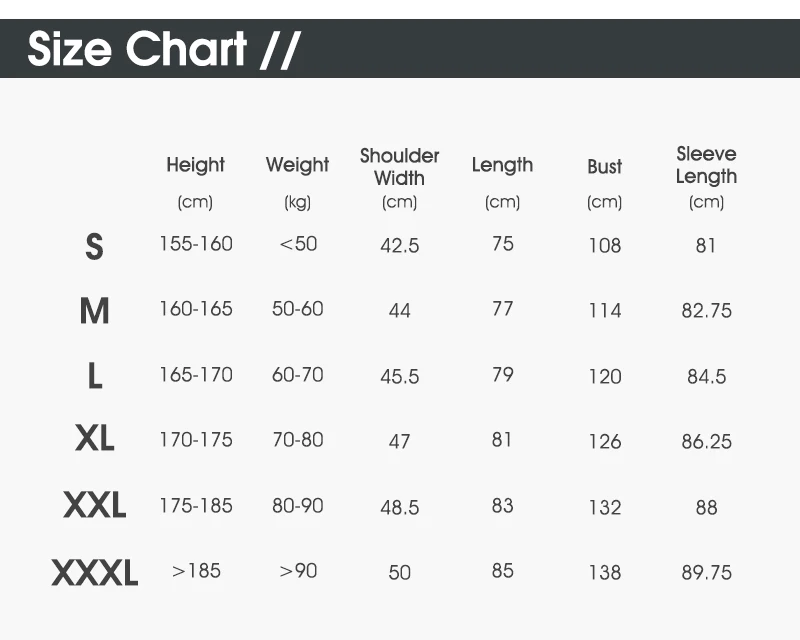Screen dimensions: 800x640
Task: Click the Height column header
Action: click(195, 165)
